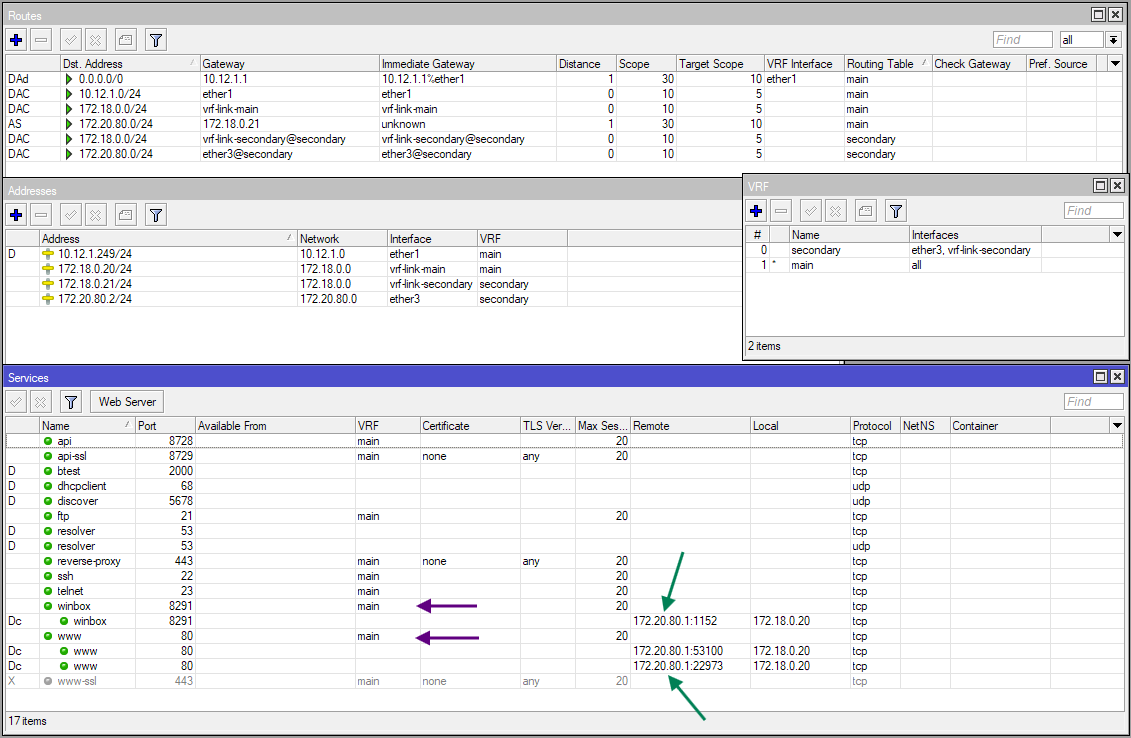Enable VRF with checkmark icon in VRF window
Viewport: 1131px width, 738px height.
811,211
